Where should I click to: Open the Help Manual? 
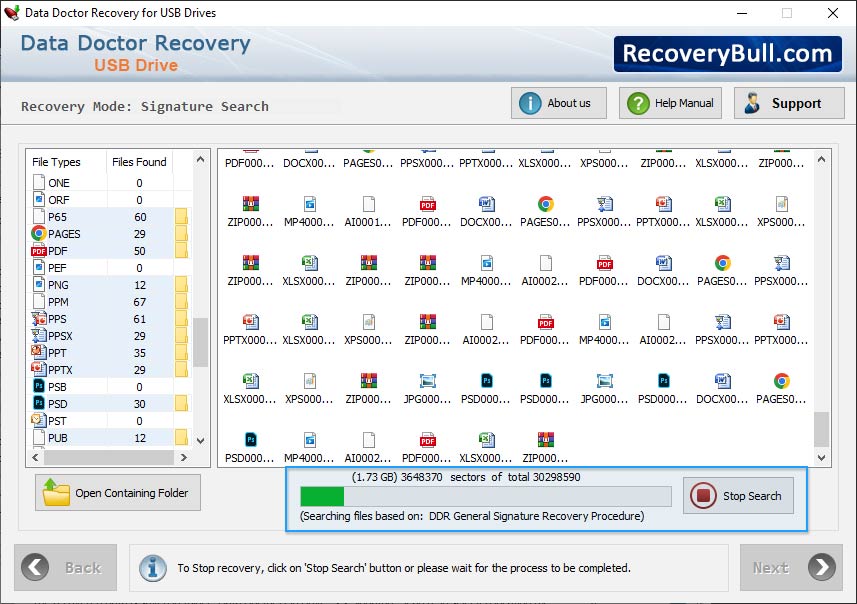pos(670,103)
